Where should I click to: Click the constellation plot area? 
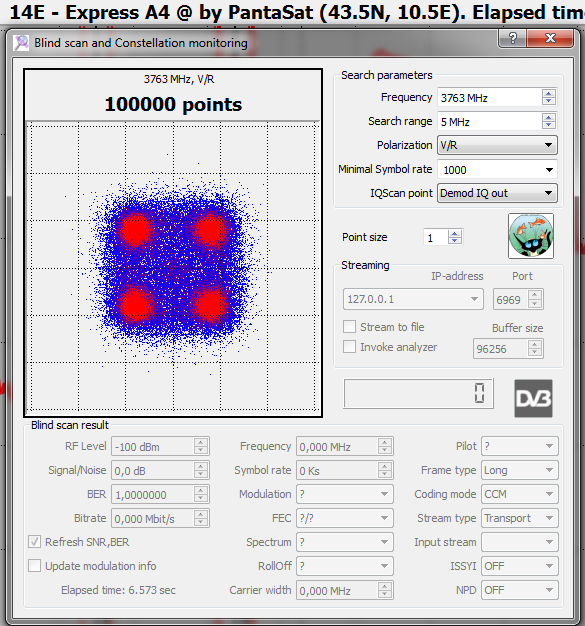click(173, 267)
